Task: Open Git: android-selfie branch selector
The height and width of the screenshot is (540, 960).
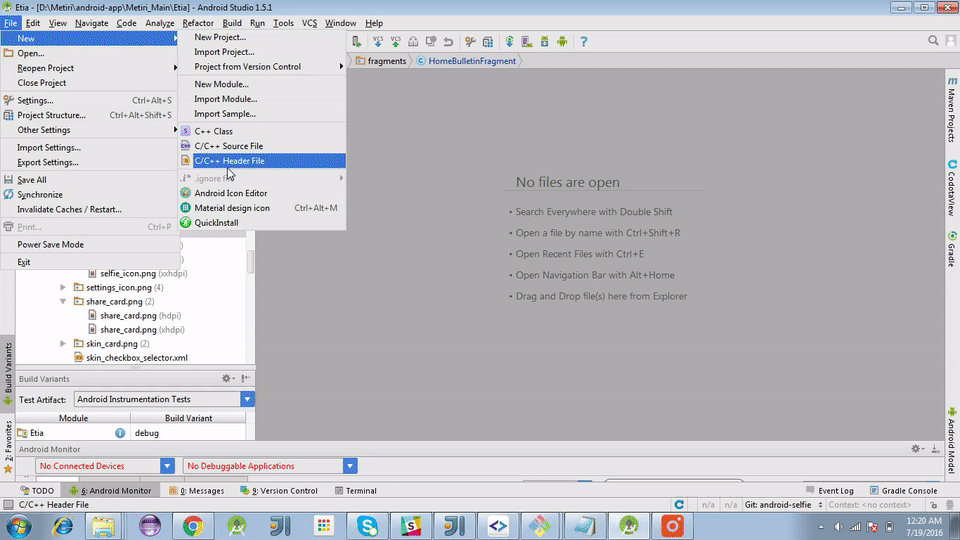Action: click(783, 505)
